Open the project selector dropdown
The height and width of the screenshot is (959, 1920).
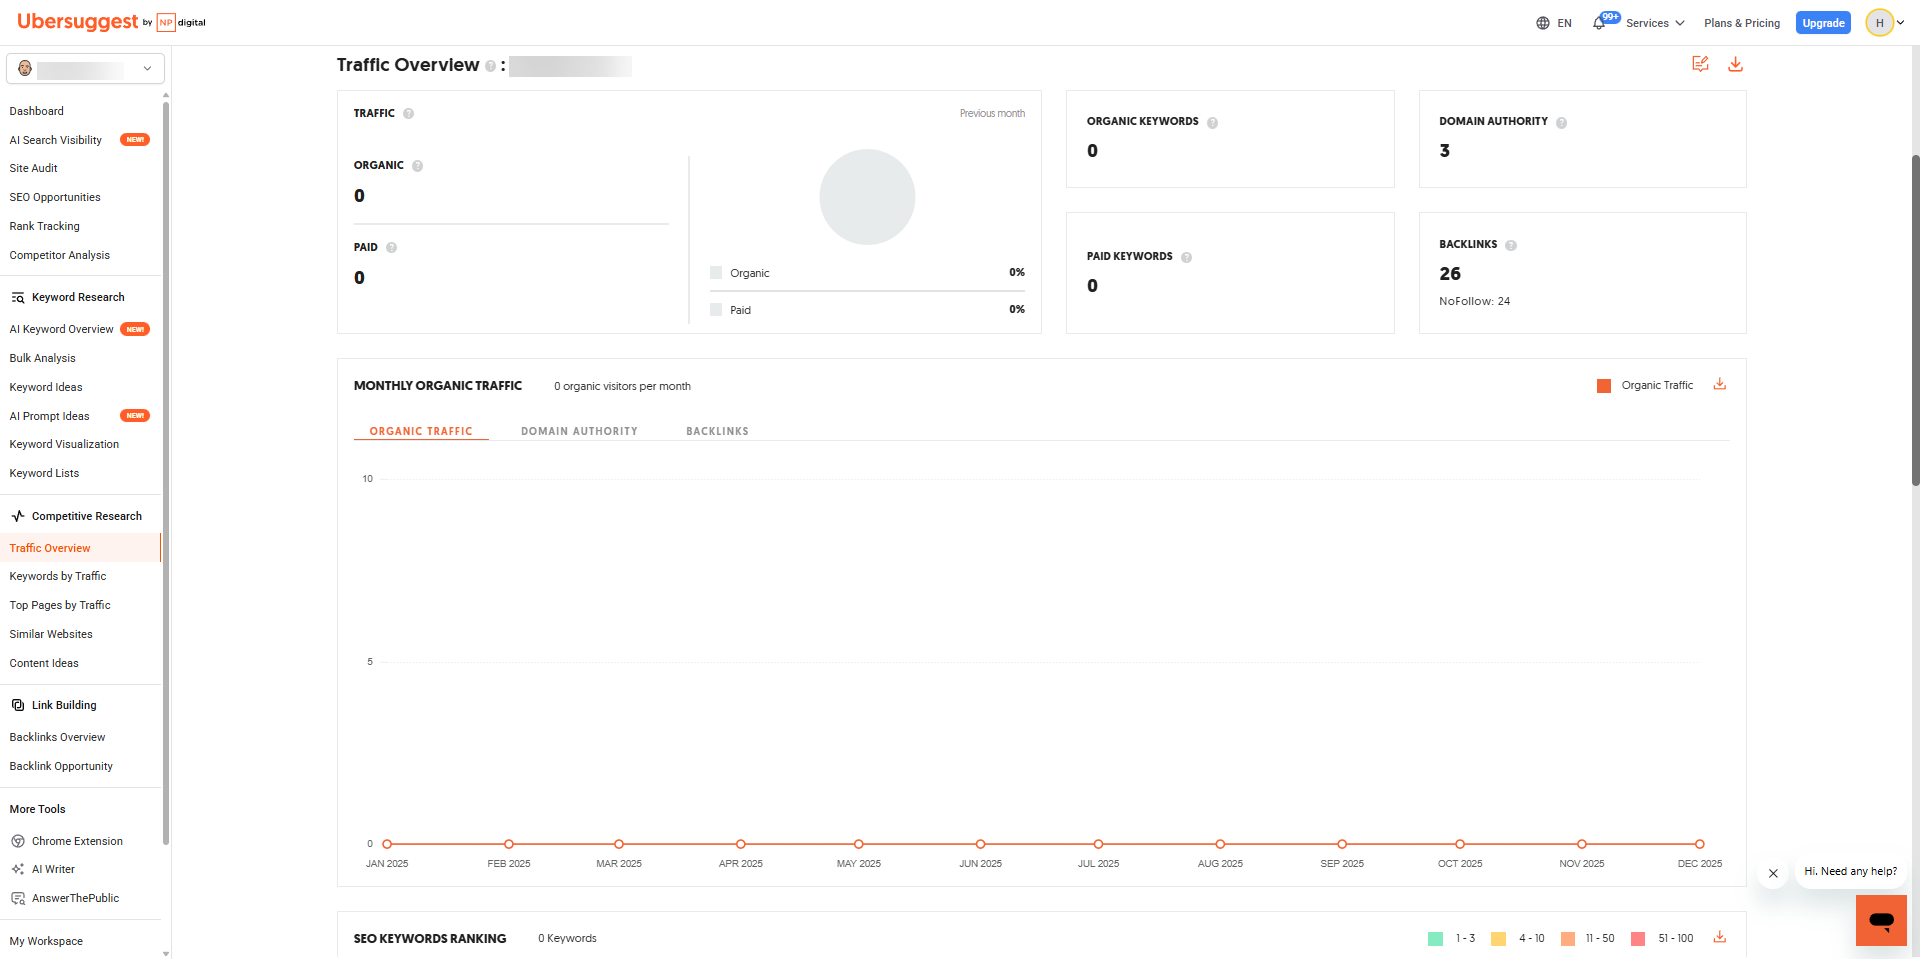pyautogui.click(x=85, y=69)
